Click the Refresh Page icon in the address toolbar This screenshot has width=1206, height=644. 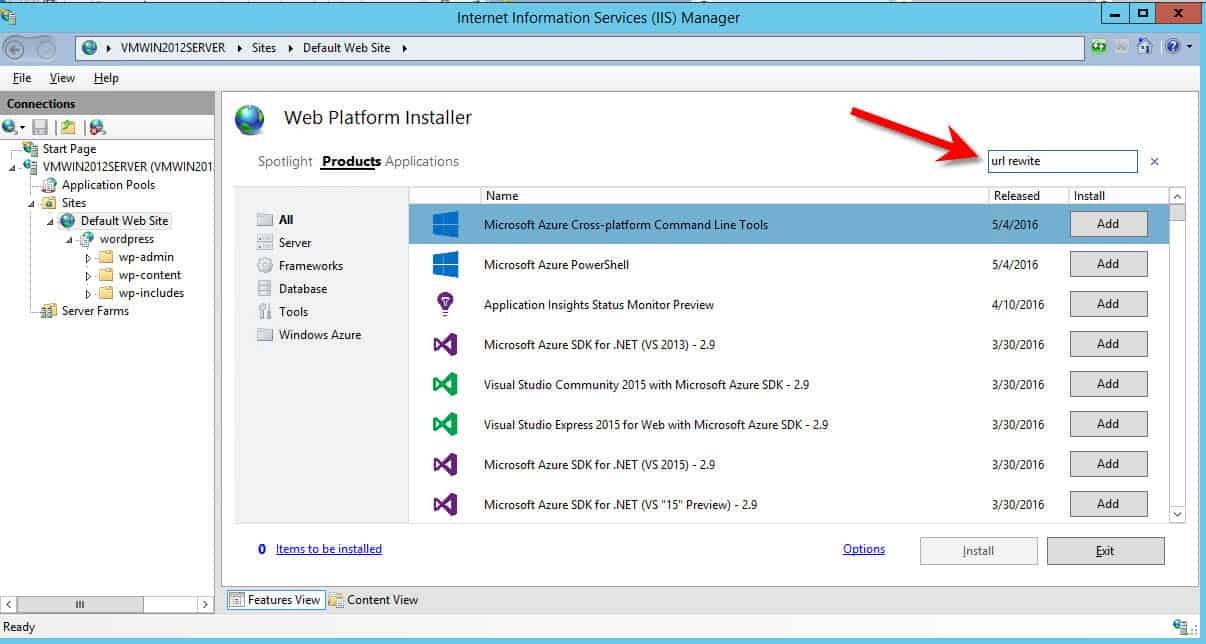pos(1099,47)
